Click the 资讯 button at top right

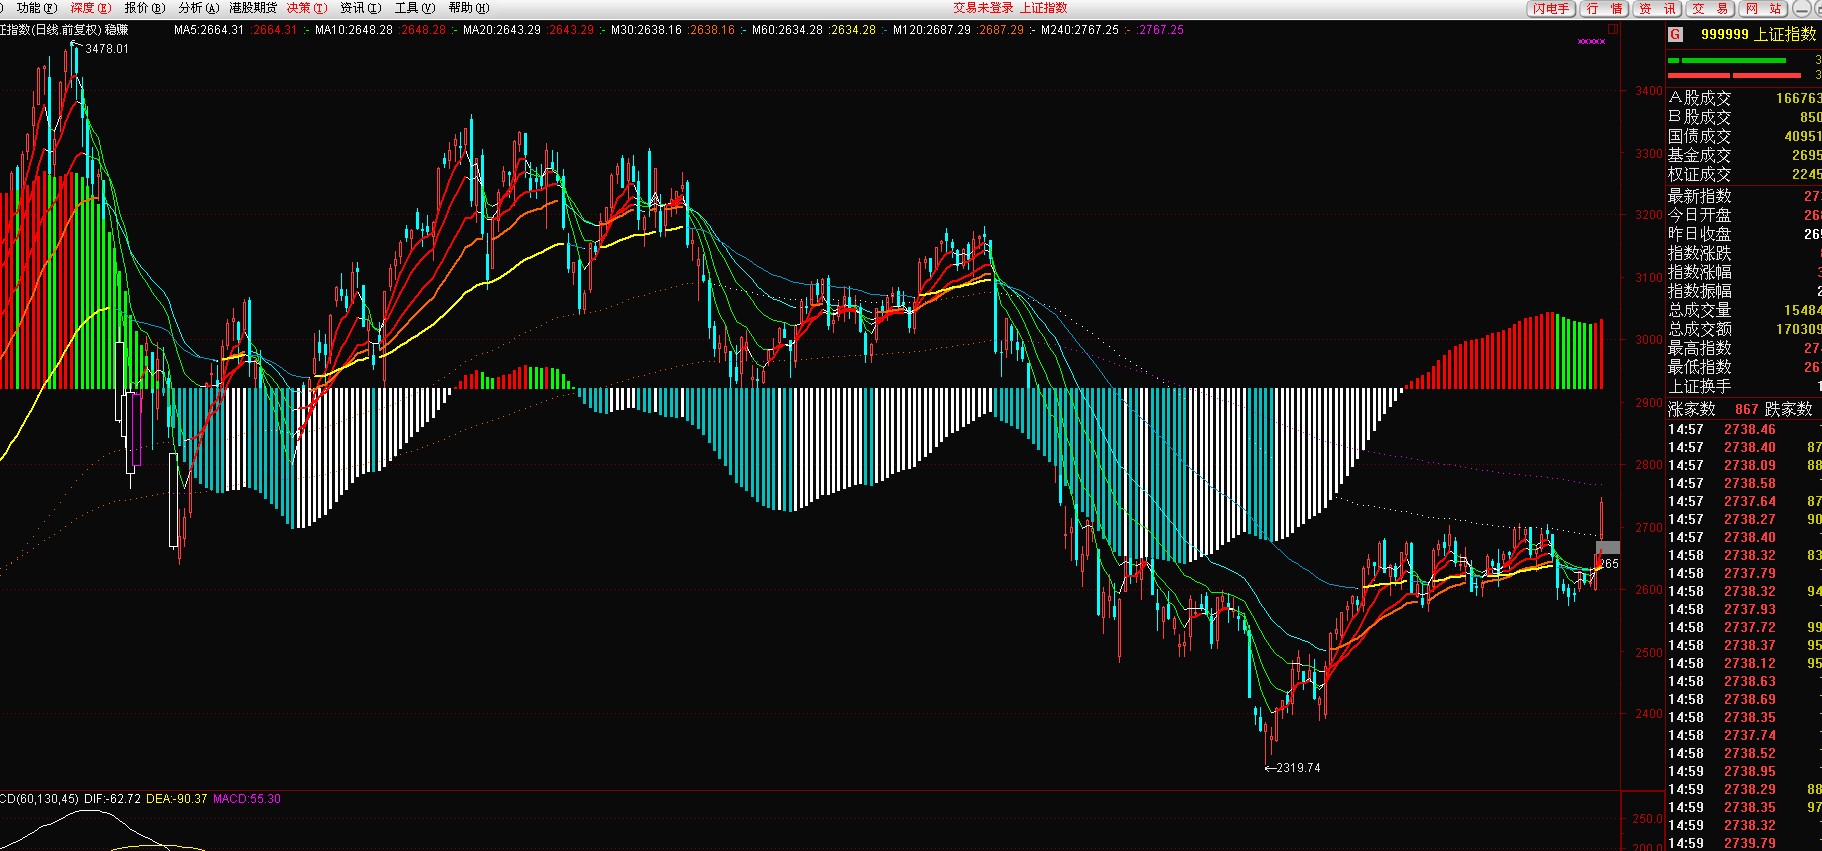click(1657, 9)
